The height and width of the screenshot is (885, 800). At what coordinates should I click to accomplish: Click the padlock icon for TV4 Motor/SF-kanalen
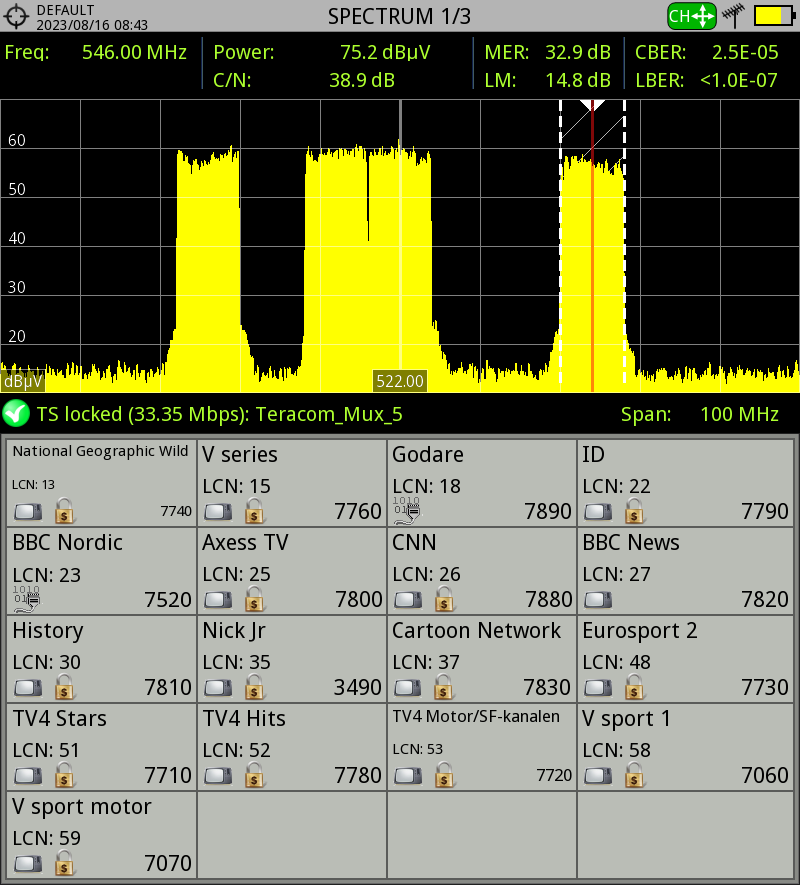(444, 774)
